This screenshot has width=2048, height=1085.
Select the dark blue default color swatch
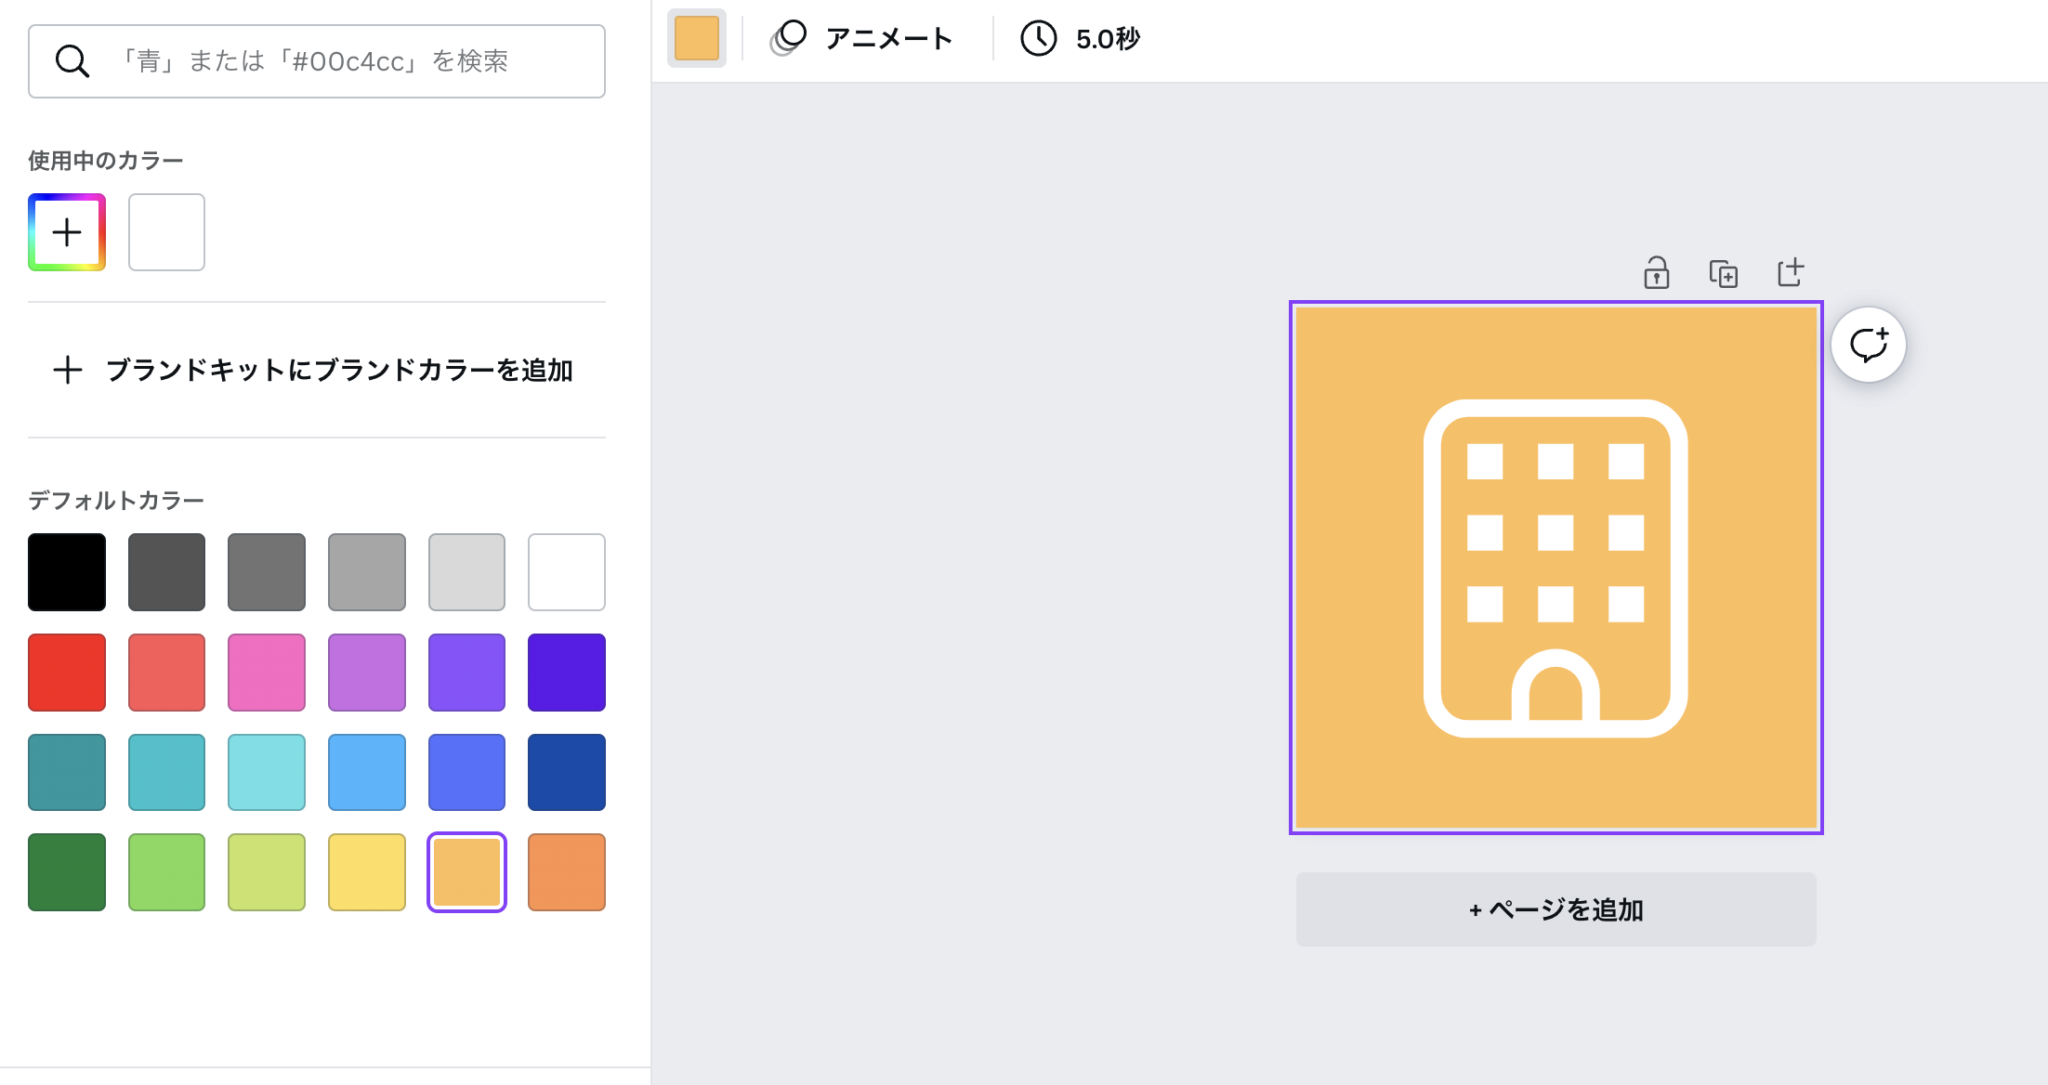point(566,771)
